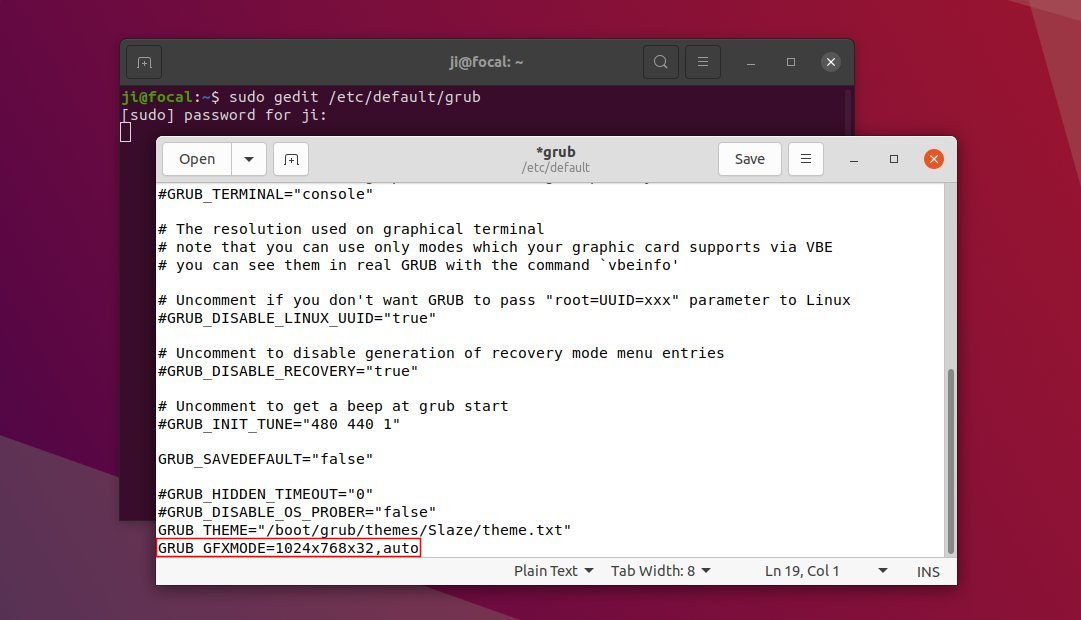Click the gedit vertical scrollbar
Viewport: 1081px width, 620px height.
click(951, 461)
